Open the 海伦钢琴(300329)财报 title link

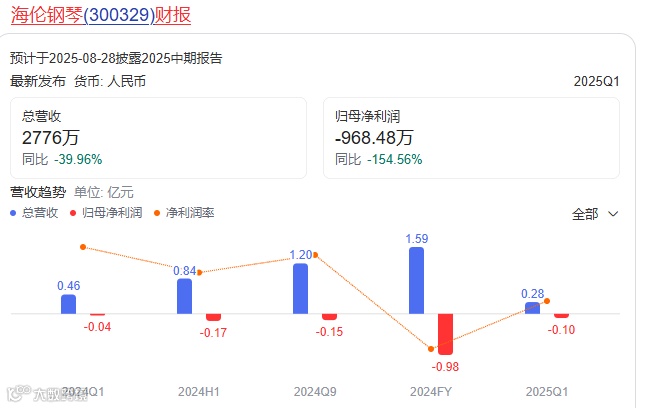pyautogui.click(x=101, y=15)
